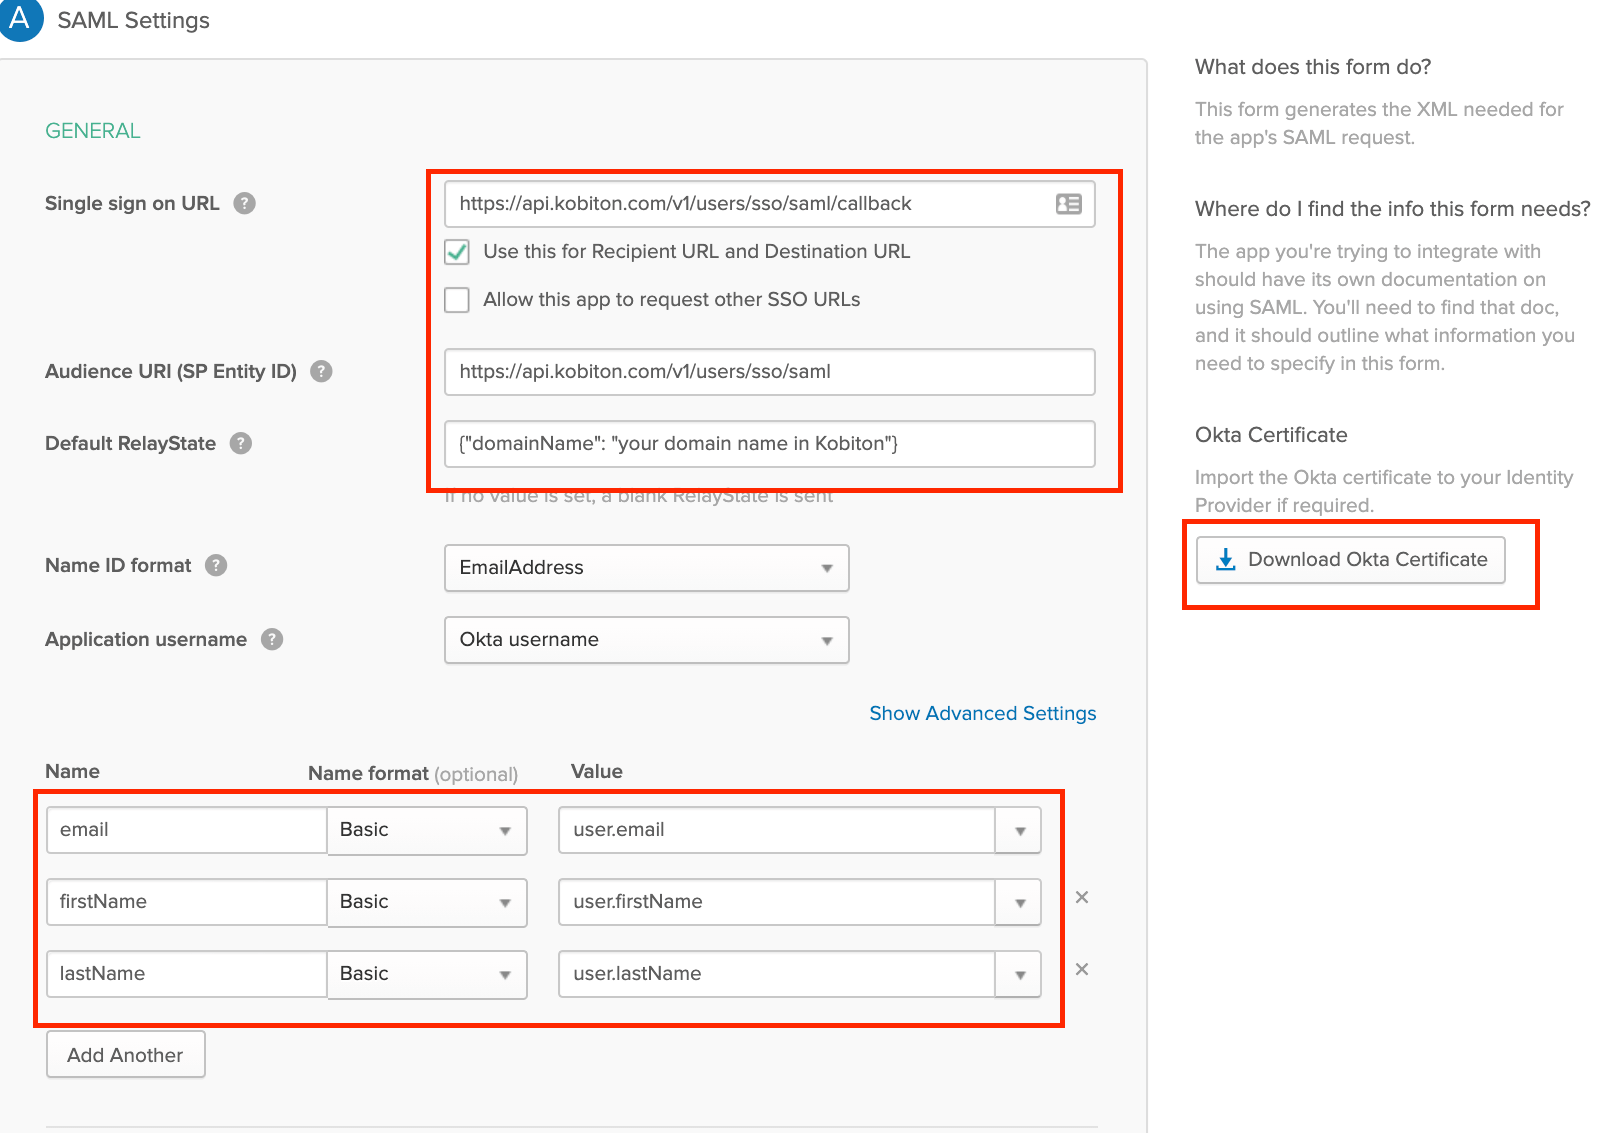Click help icon beside Audience URI label
The image size is (1619, 1133).
321,371
